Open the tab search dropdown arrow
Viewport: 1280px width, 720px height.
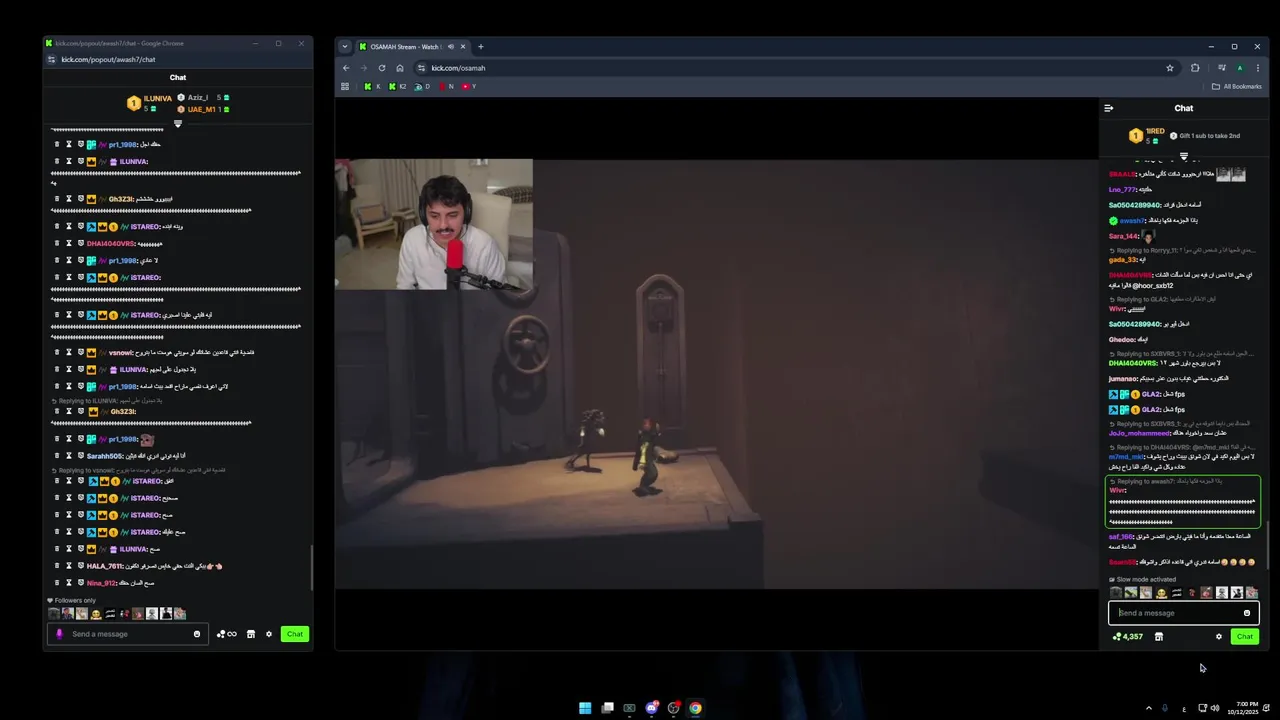point(345,47)
